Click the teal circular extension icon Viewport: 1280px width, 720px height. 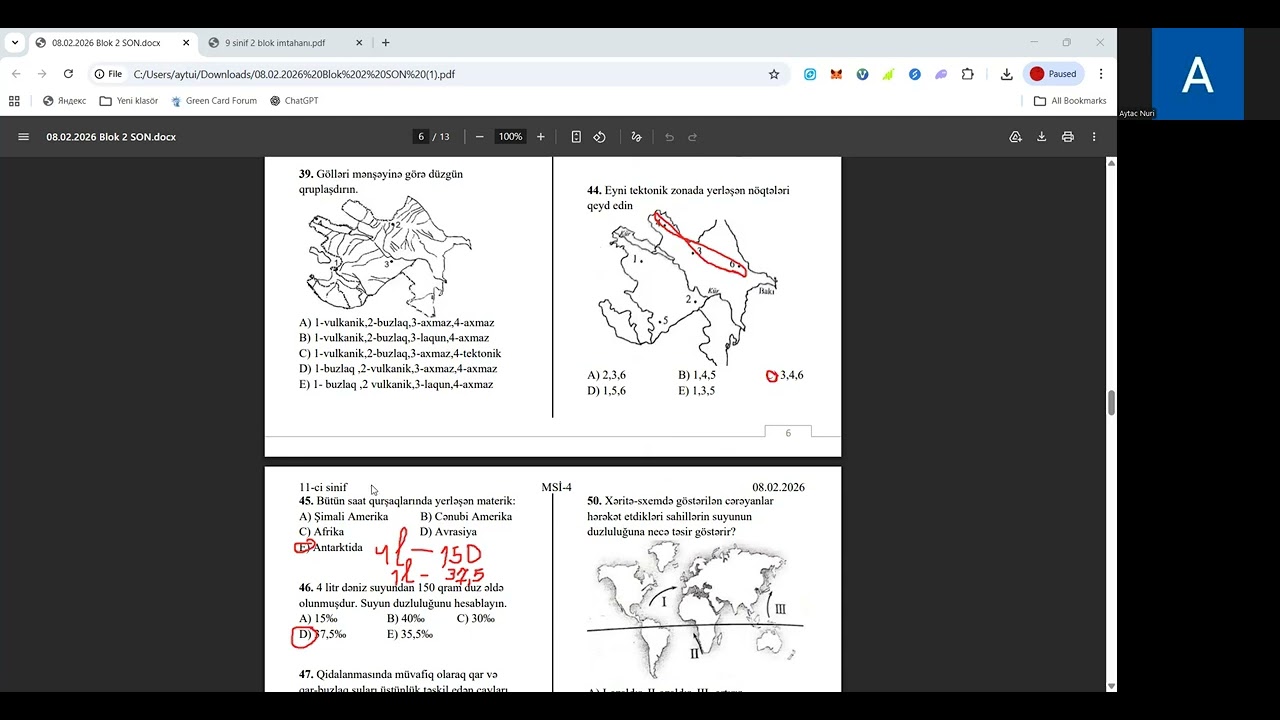point(810,74)
